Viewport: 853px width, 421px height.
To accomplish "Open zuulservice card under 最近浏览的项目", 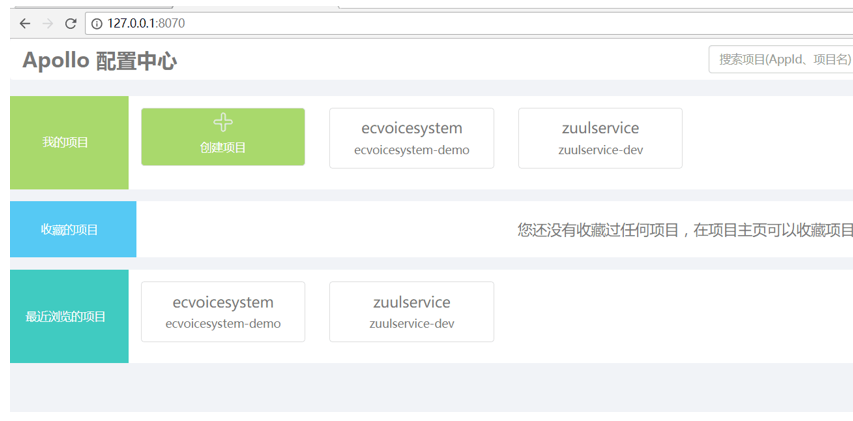I will tap(412, 312).
